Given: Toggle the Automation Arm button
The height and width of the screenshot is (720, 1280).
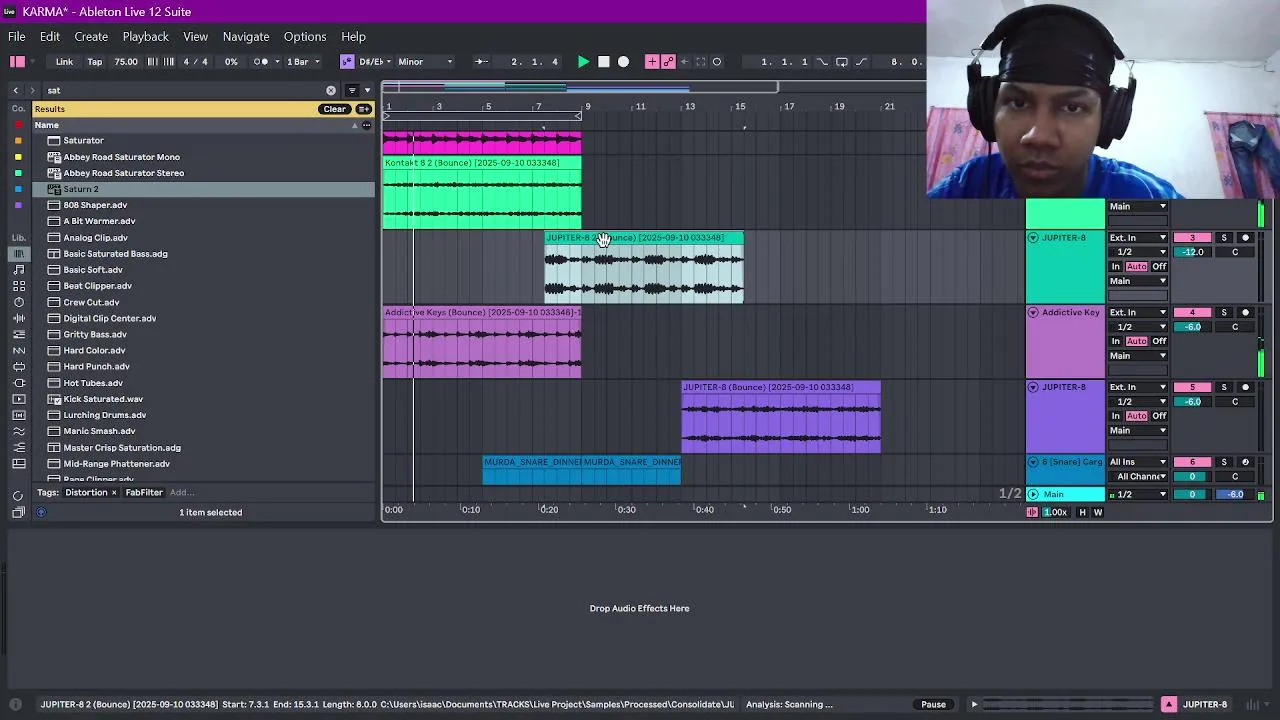Looking at the screenshot, I should (x=668, y=62).
